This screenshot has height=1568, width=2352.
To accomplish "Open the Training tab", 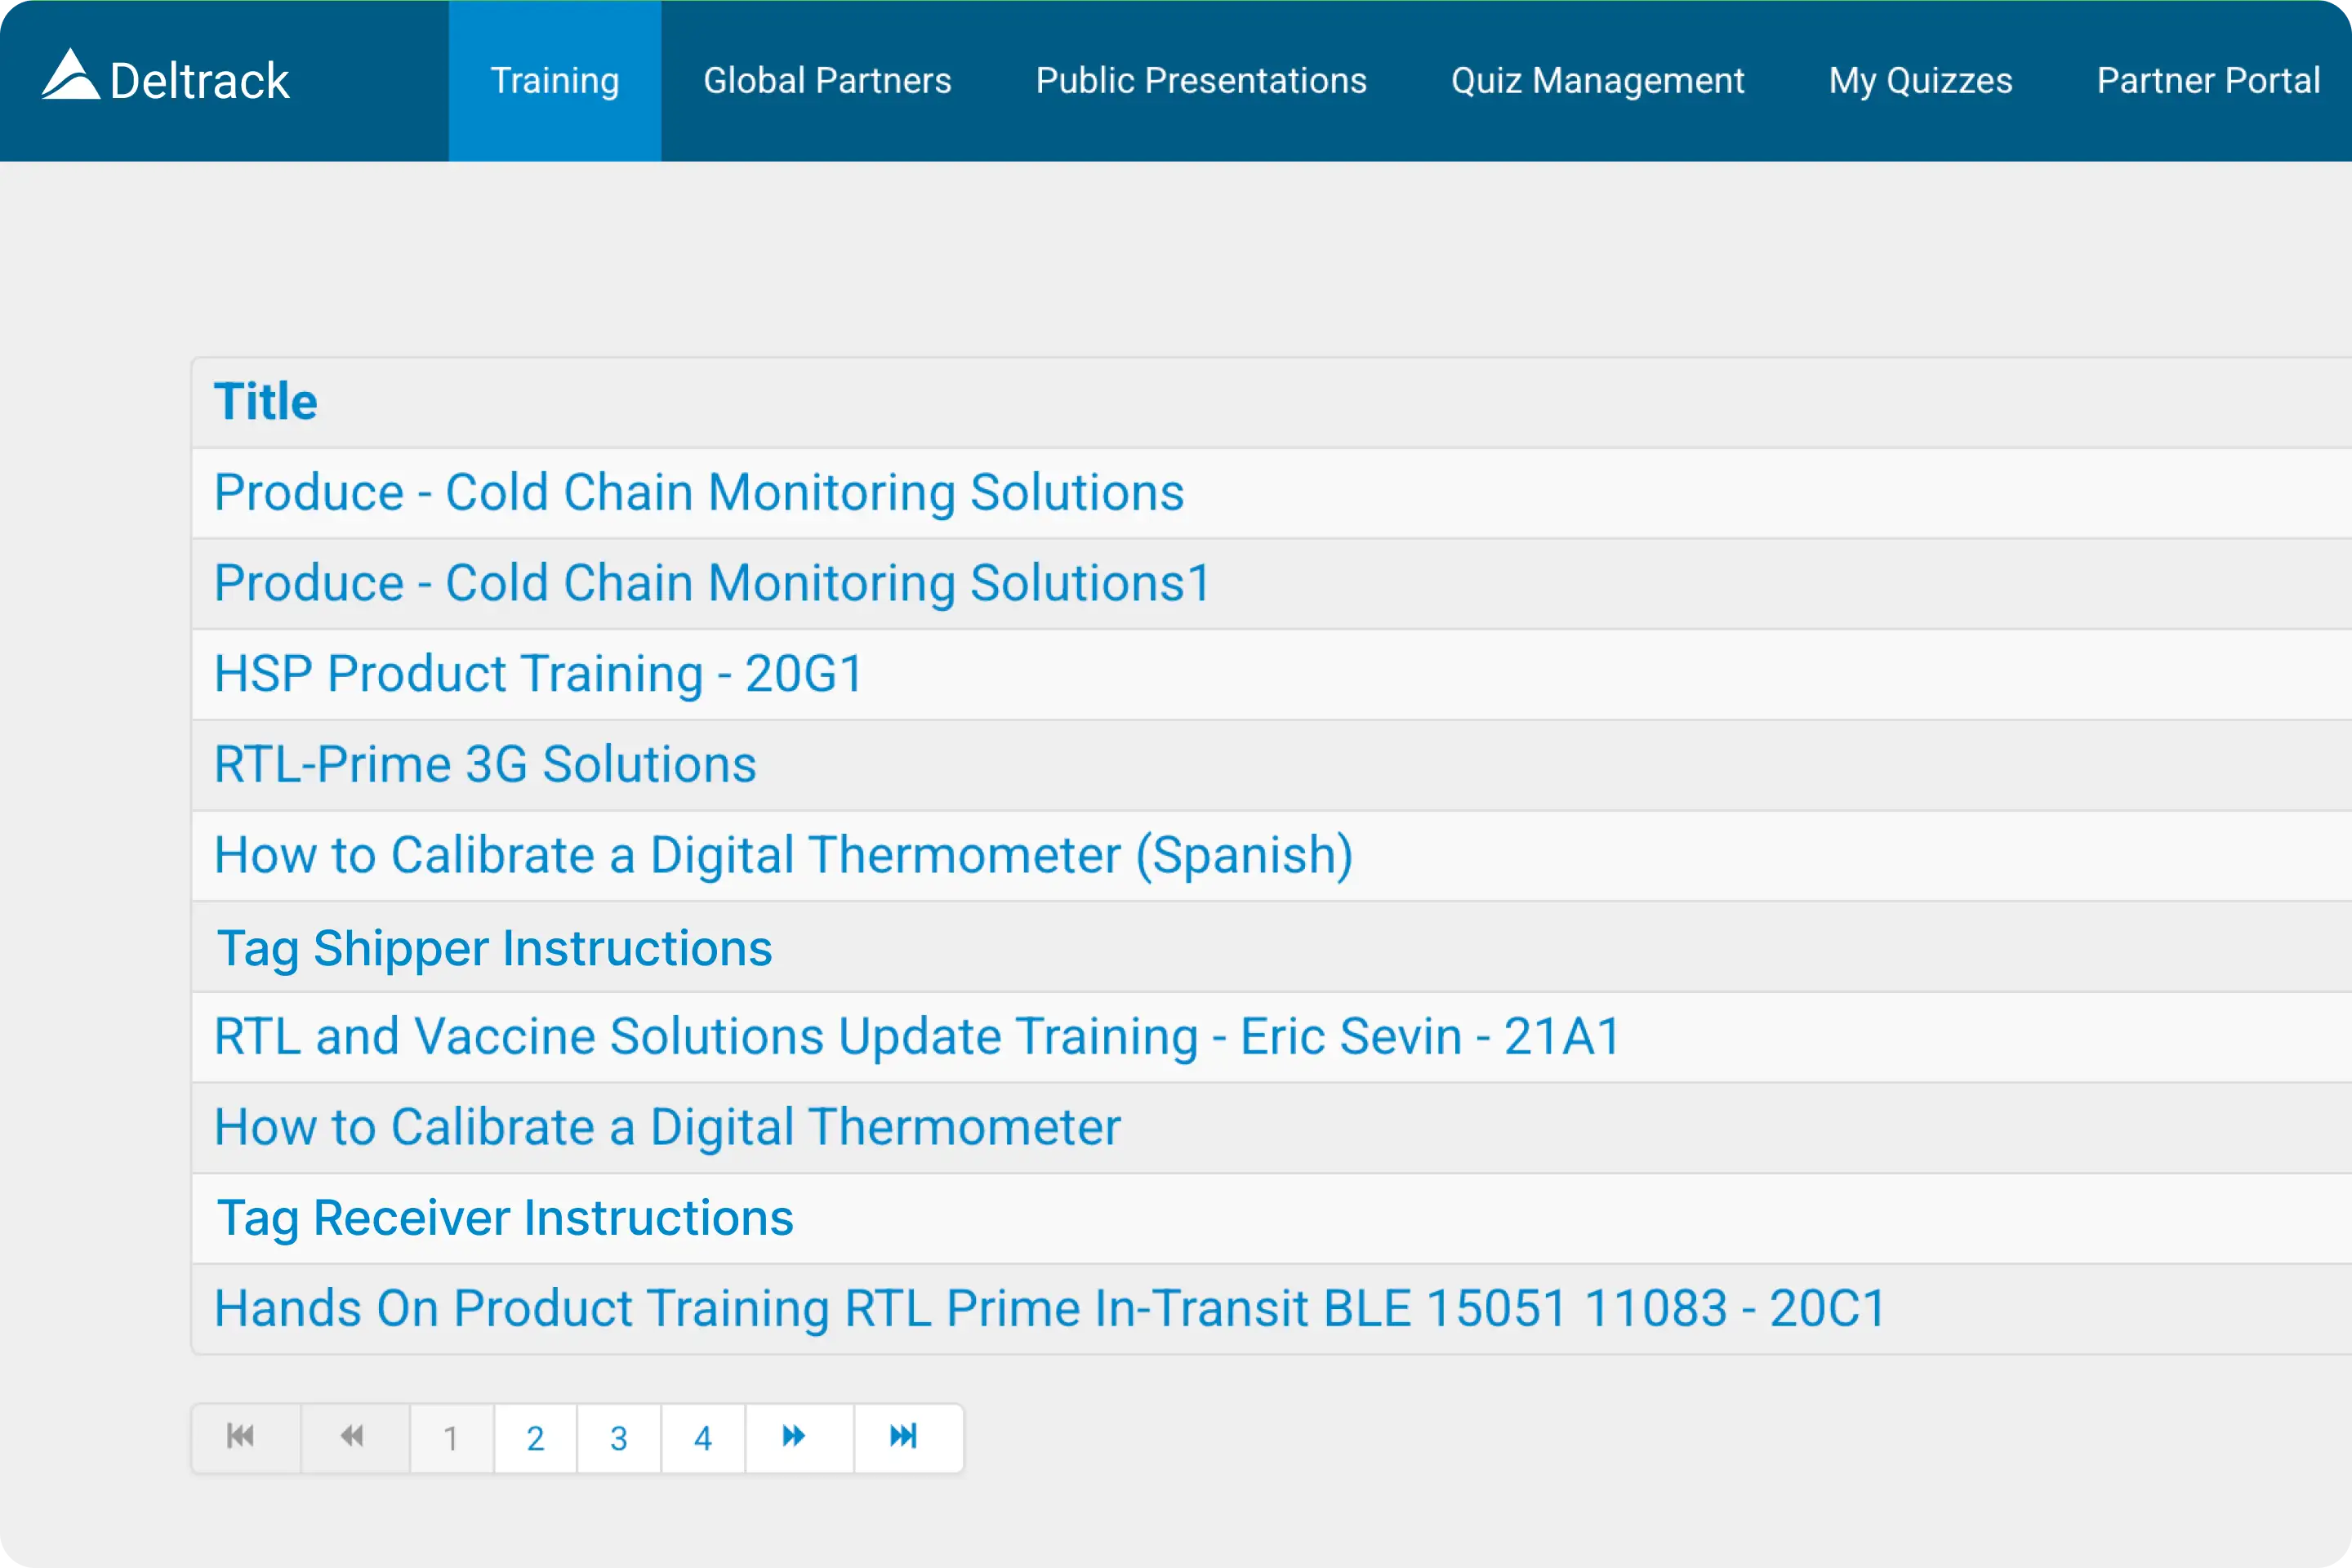I will point(555,80).
